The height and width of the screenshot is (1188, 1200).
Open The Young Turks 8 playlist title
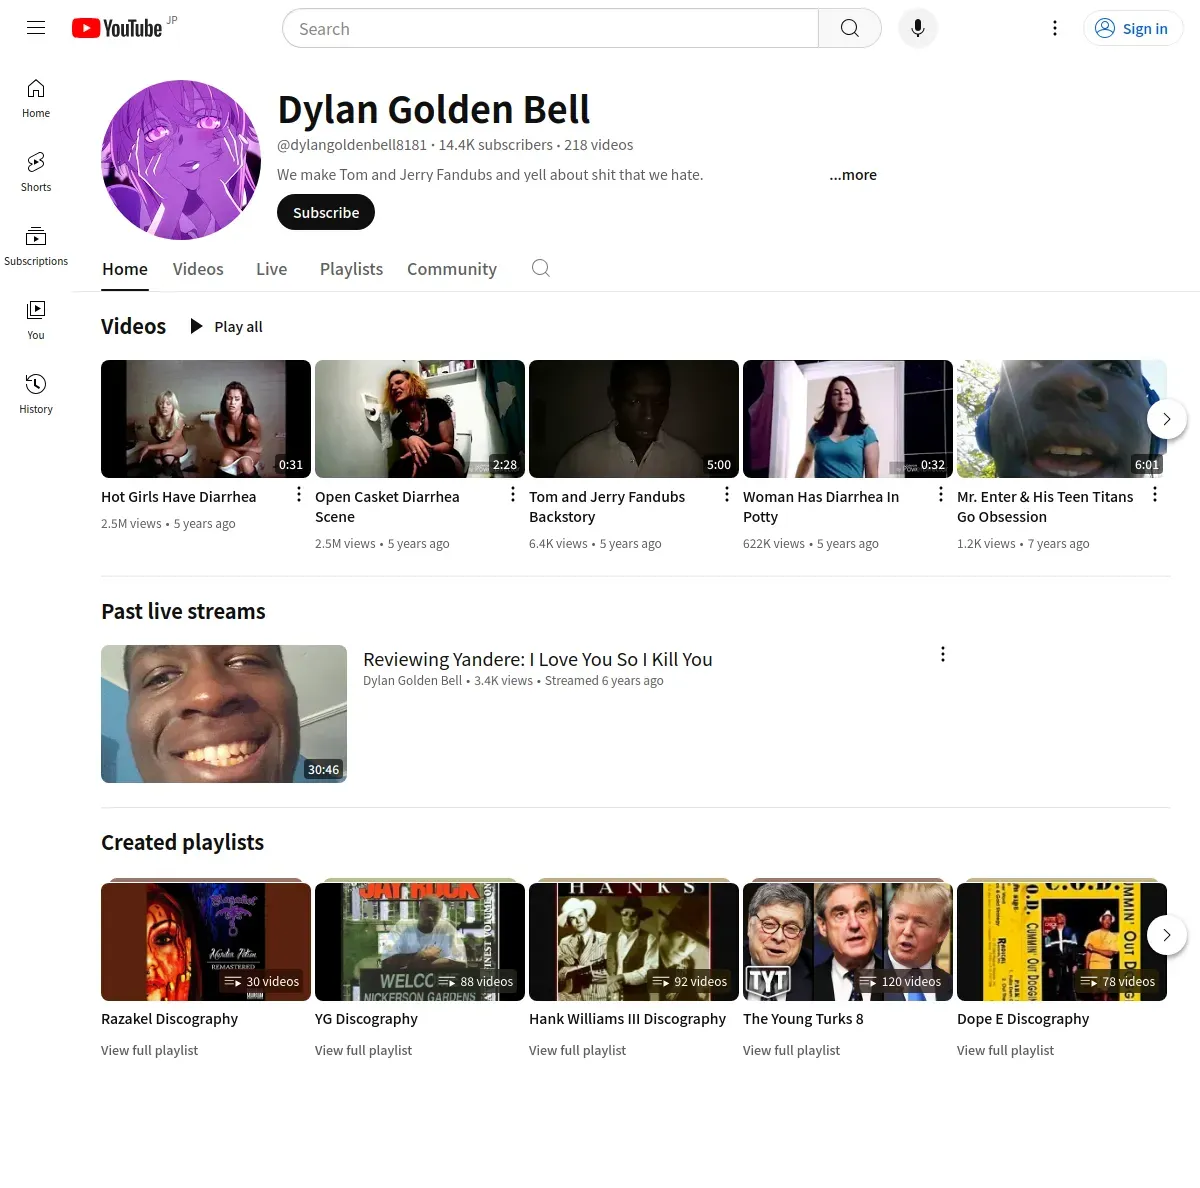pos(803,1019)
